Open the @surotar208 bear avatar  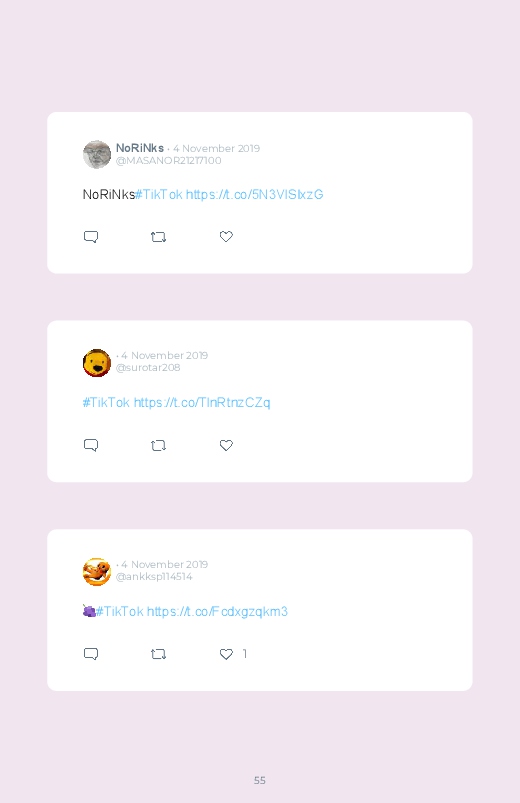coord(97,363)
